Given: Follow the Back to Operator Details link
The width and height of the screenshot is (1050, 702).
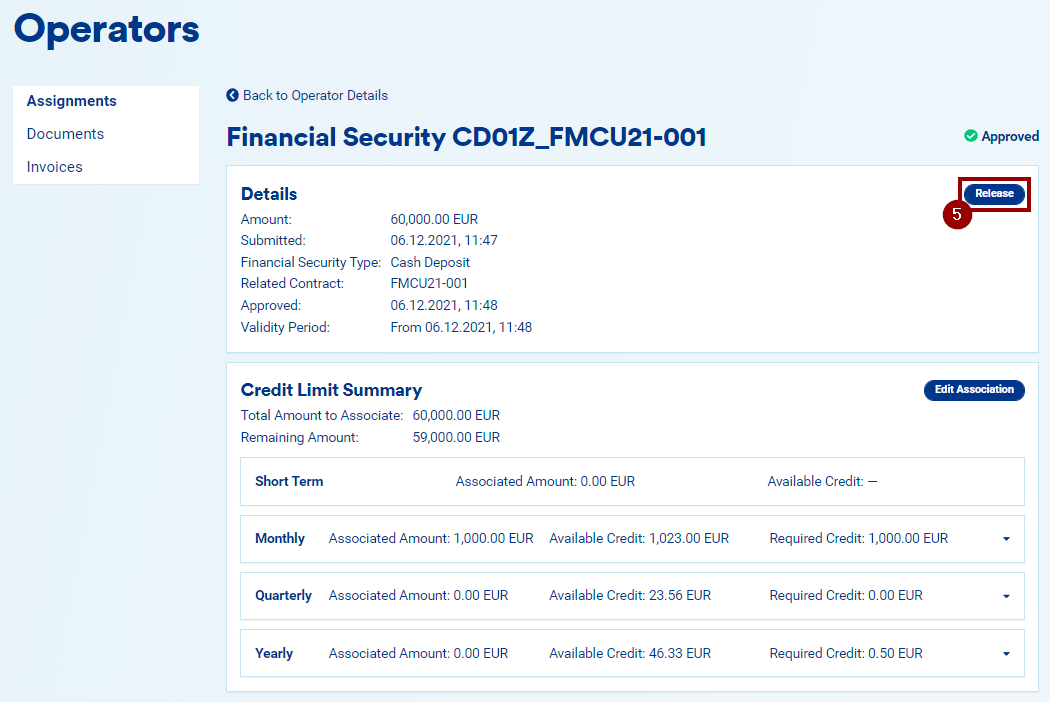Looking at the screenshot, I should click(x=315, y=95).
